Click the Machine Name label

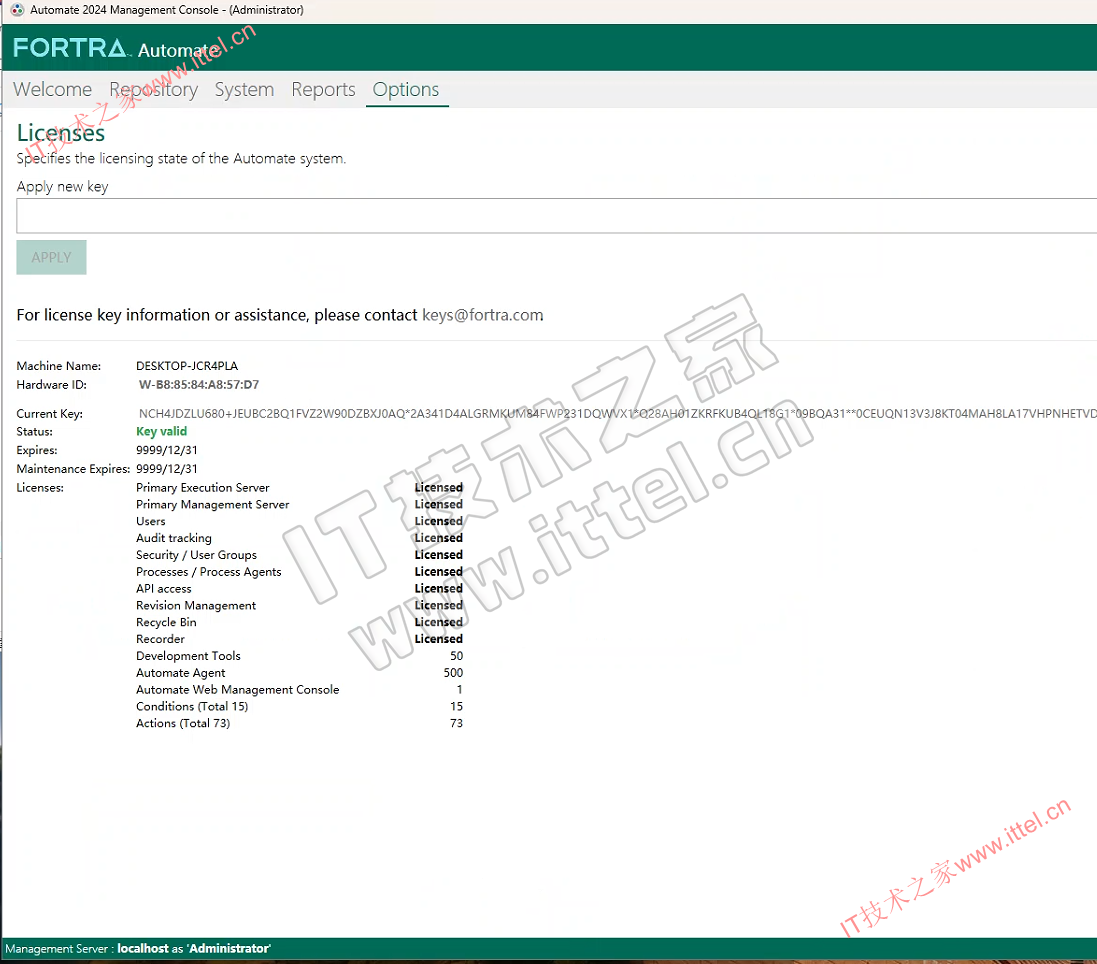(x=59, y=366)
